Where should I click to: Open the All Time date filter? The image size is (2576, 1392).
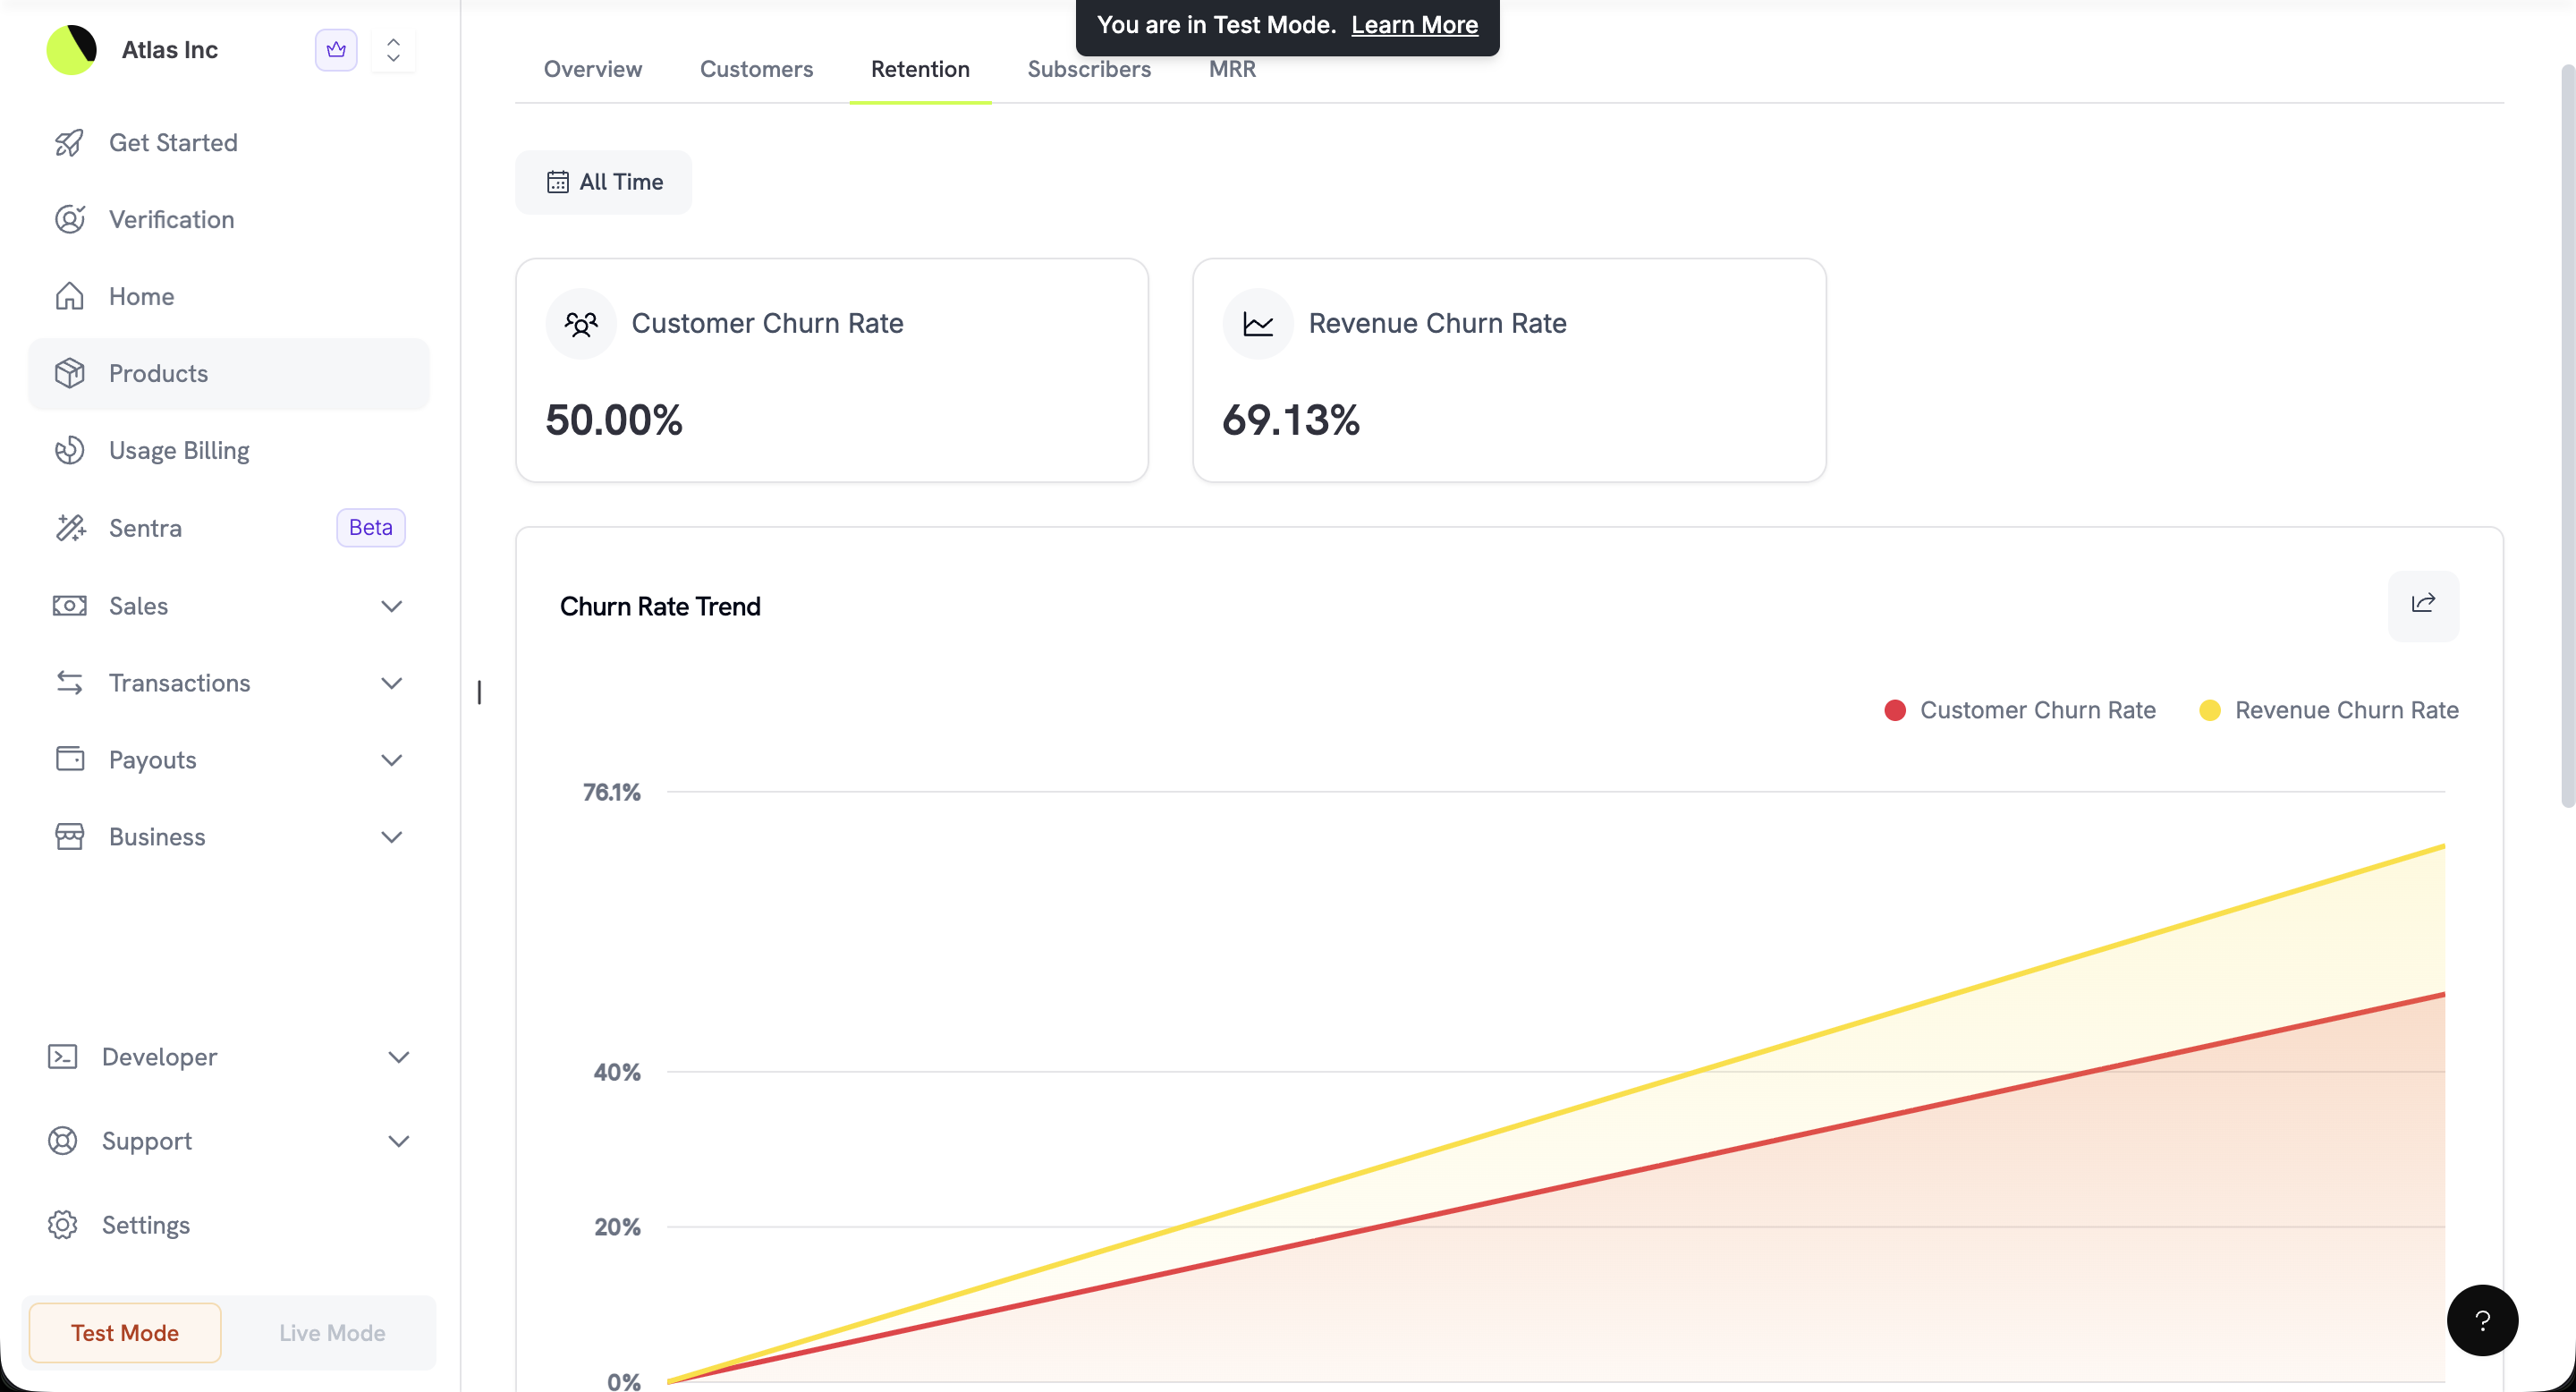click(603, 182)
